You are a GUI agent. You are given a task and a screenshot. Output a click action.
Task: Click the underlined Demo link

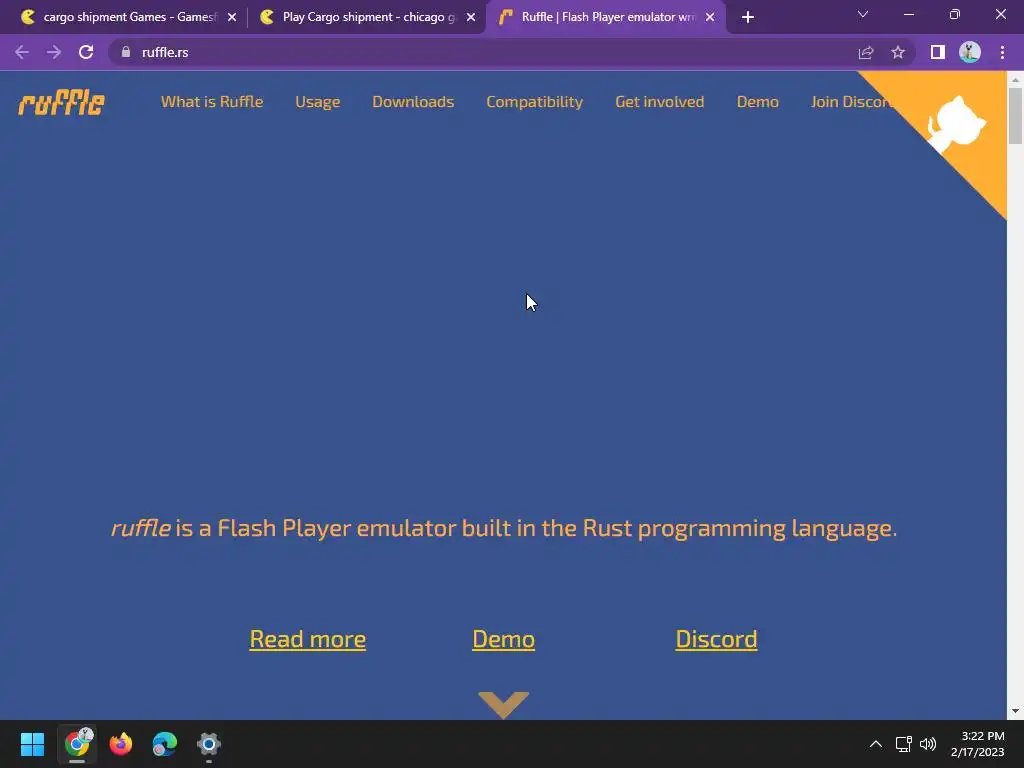504,639
